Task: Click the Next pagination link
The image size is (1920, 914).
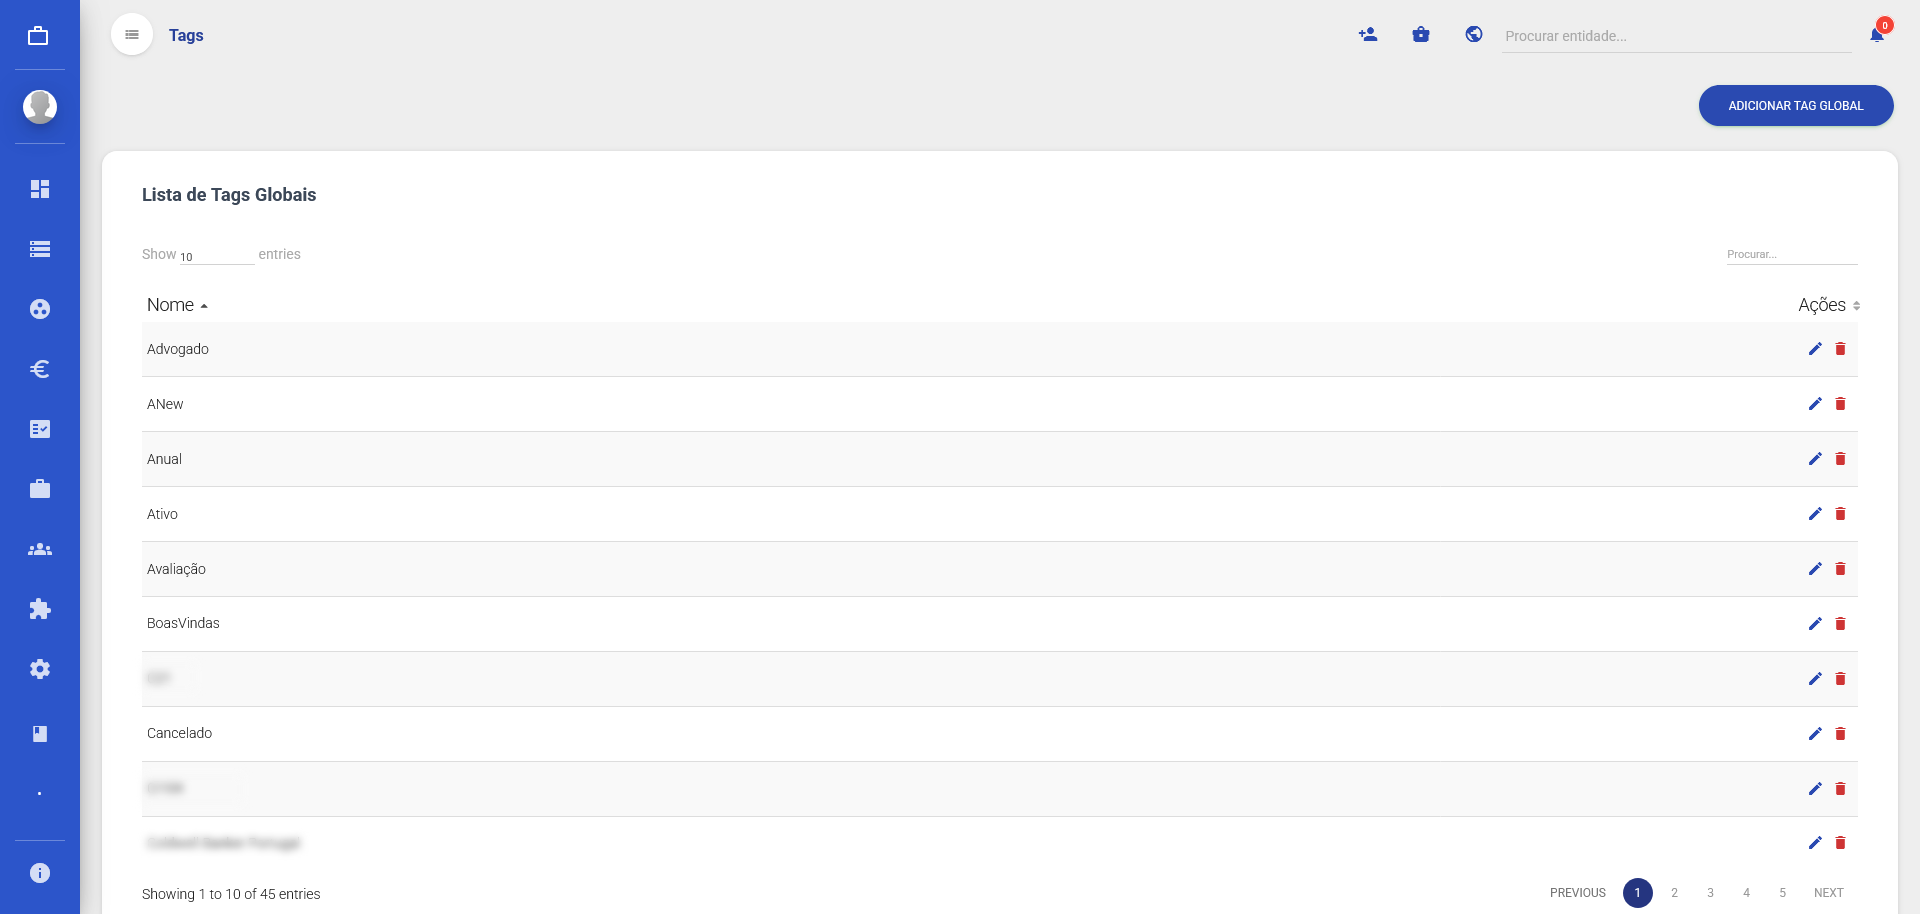Action: [x=1828, y=893]
